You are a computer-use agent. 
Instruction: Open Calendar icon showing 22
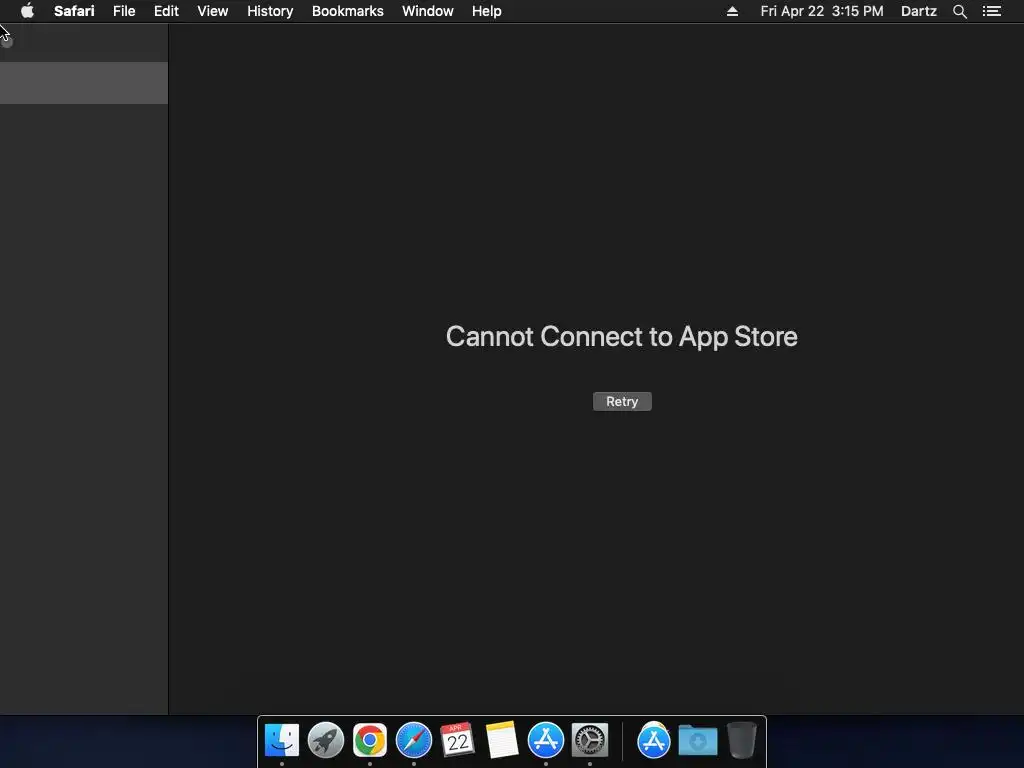[457, 740]
